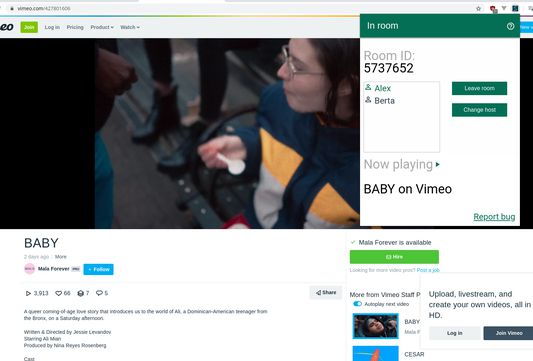The width and height of the screenshot is (533, 361).
Task: Click the green Join button in header
Action: pyautogui.click(x=29, y=27)
